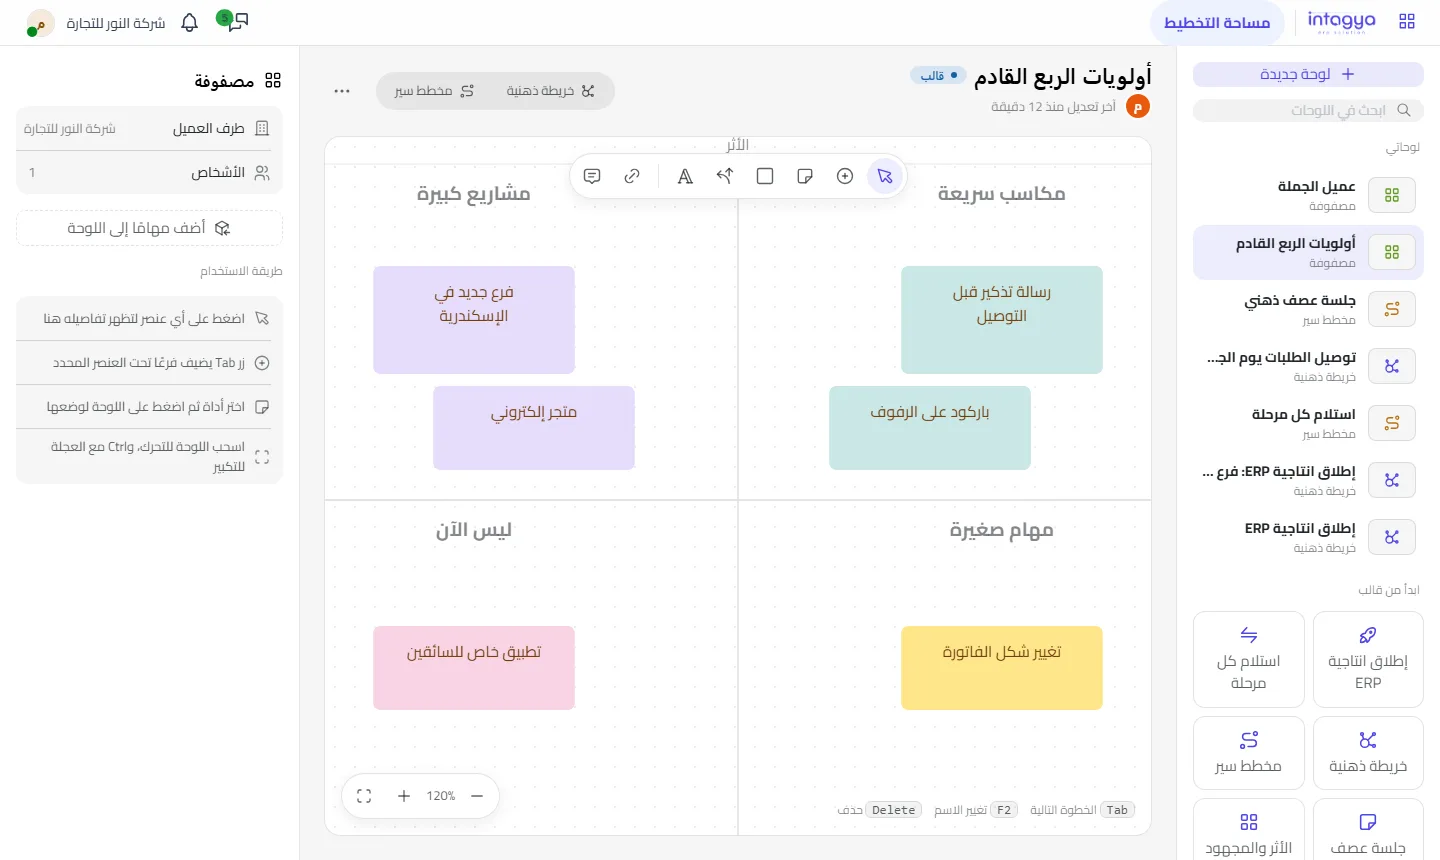Click the 120% zoom level
1440x860 pixels.
click(x=441, y=796)
